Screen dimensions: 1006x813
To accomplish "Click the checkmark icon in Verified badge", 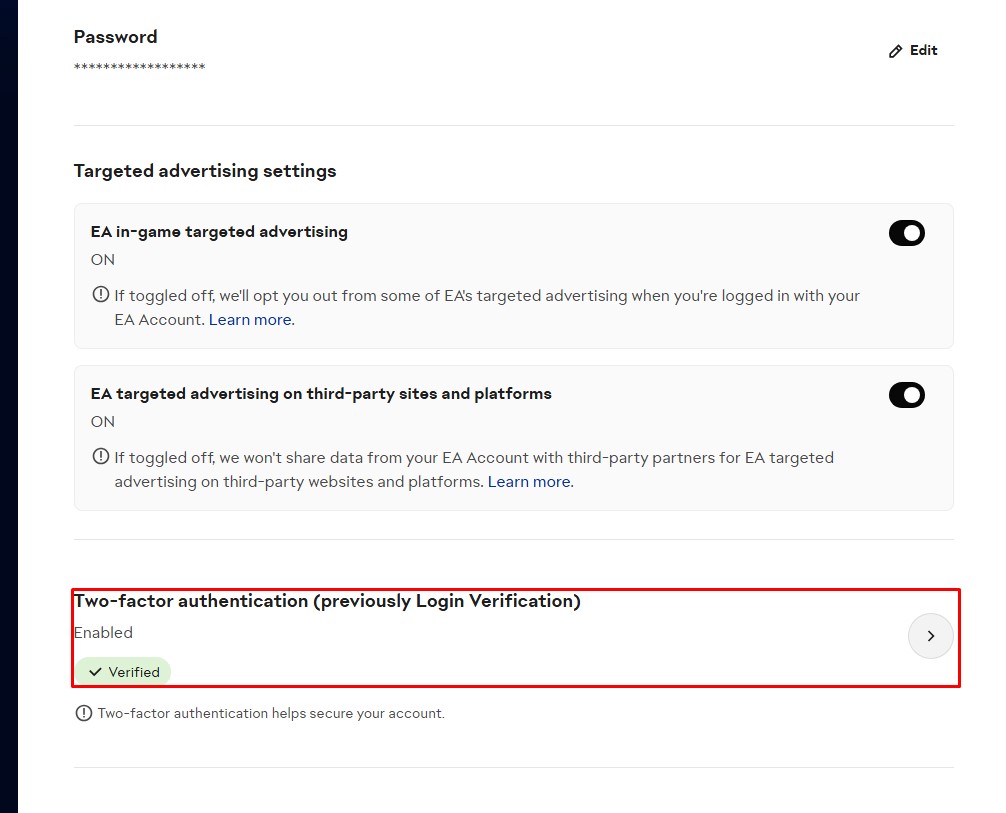I will (x=96, y=672).
